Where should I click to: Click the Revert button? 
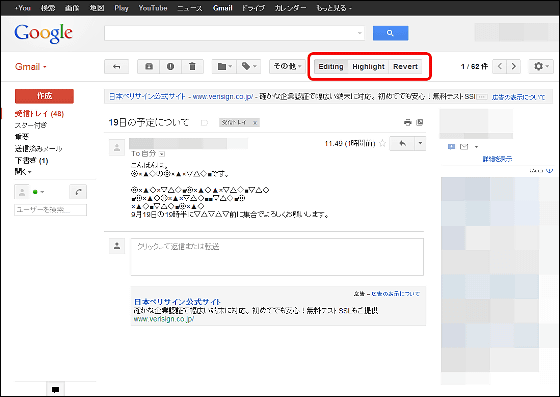click(x=405, y=67)
